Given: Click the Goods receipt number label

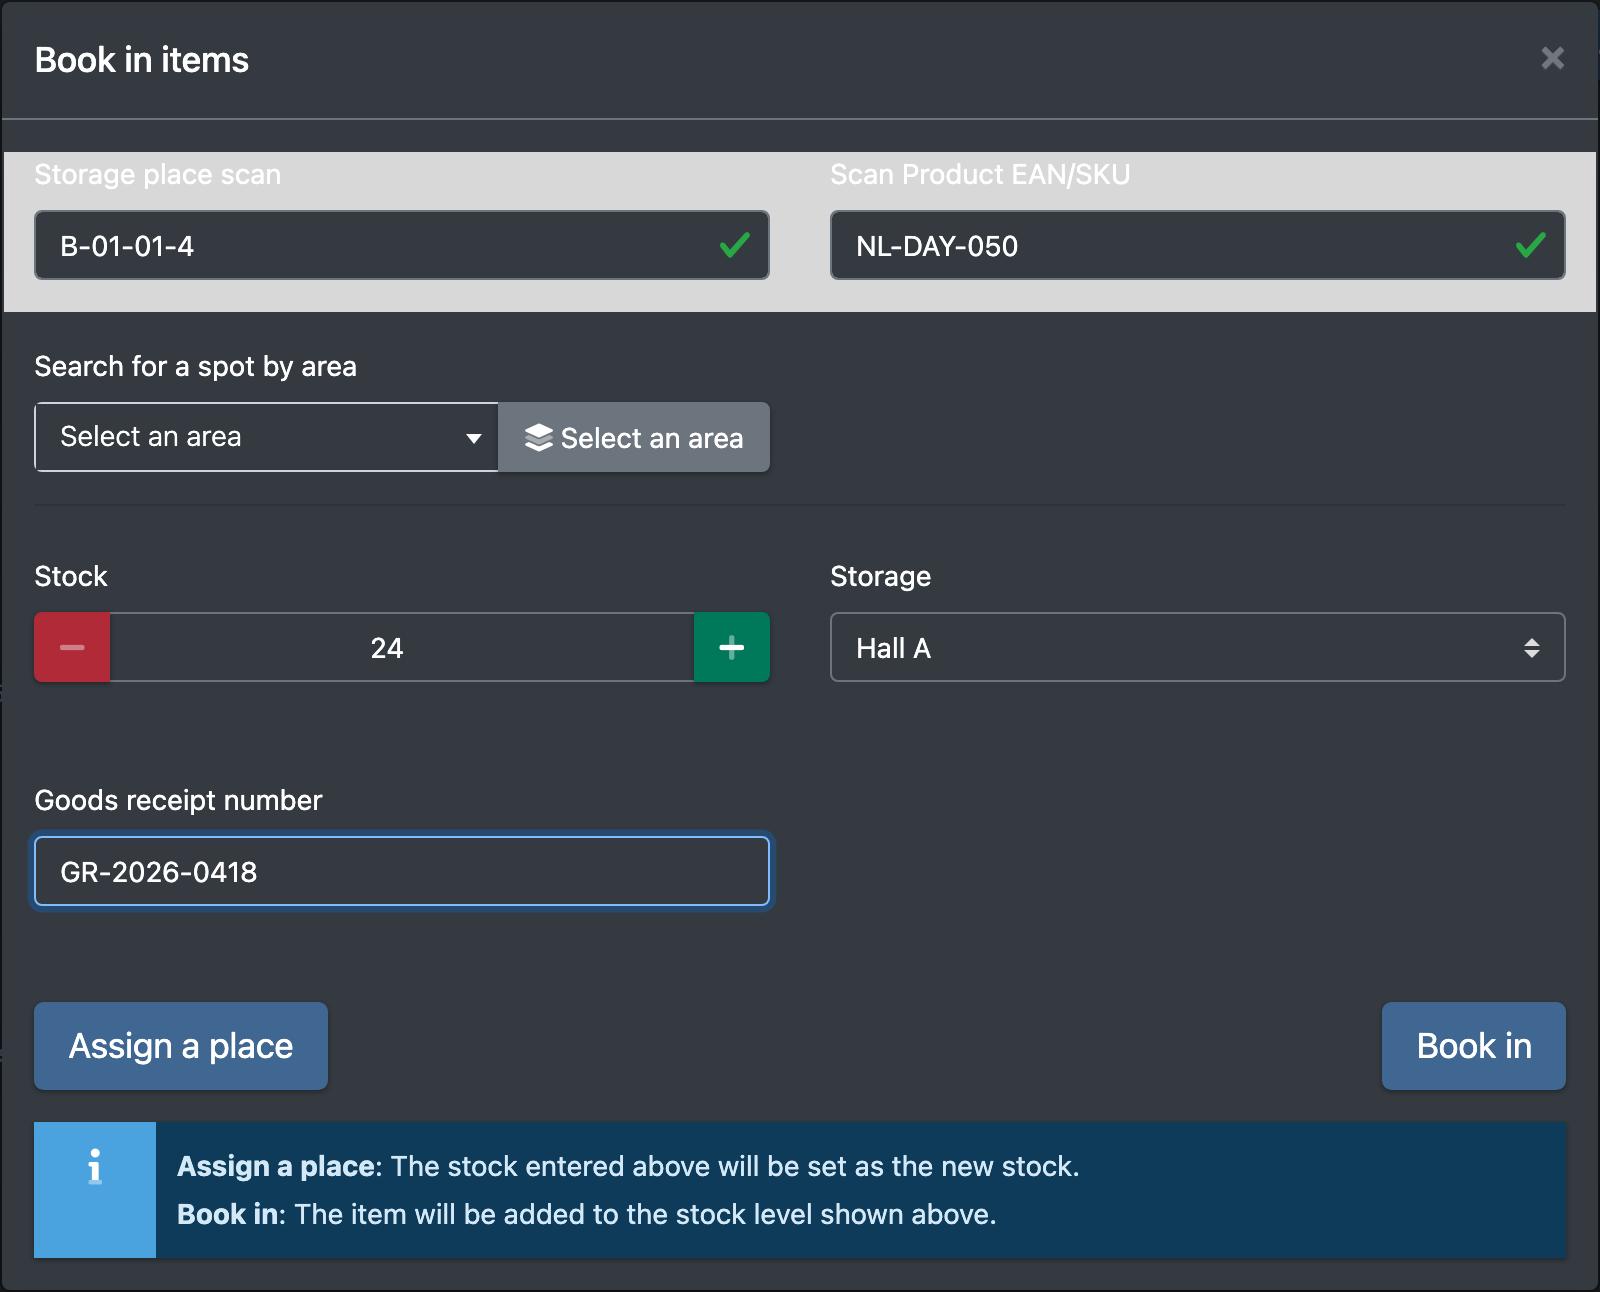Looking at the screenshot, I should [179, 801].
